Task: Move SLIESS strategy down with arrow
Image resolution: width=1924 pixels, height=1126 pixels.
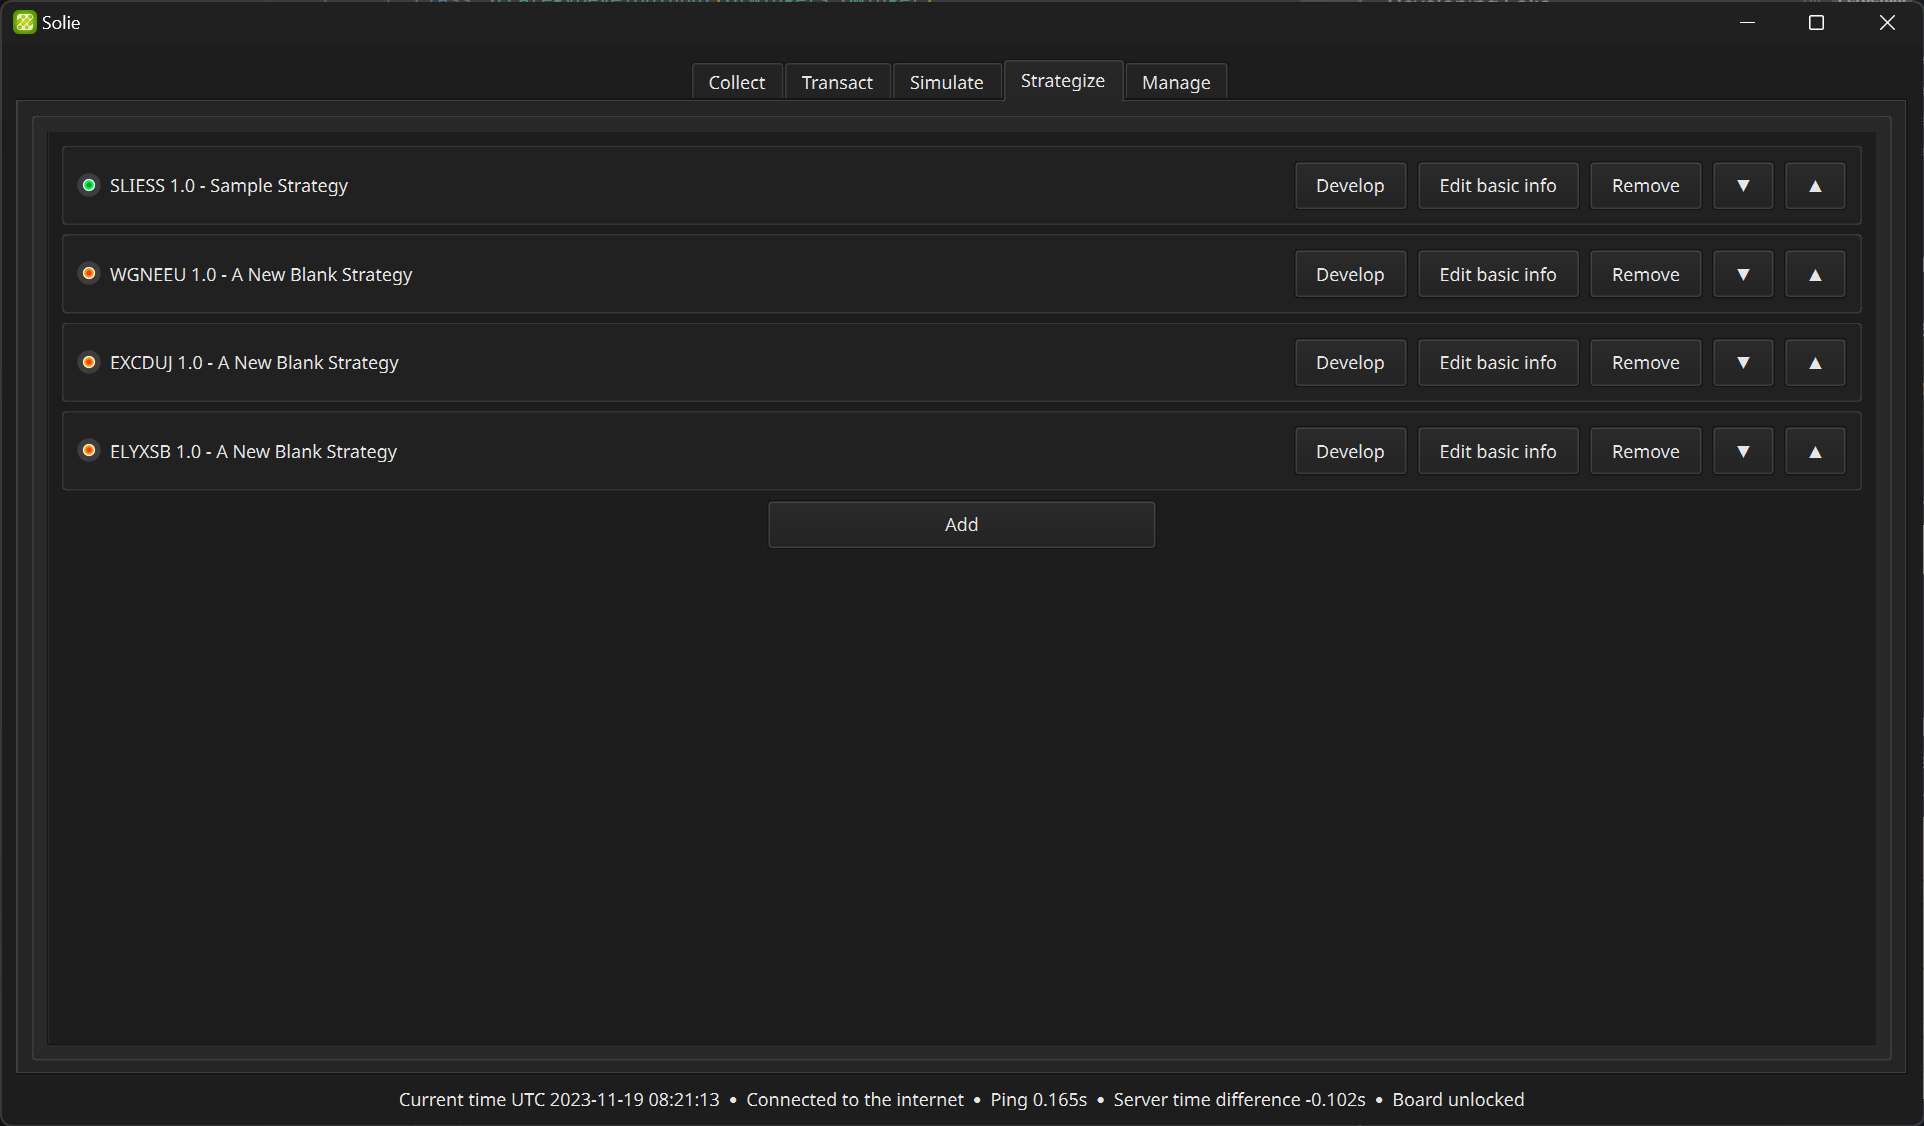Action: click(1743, 186)
